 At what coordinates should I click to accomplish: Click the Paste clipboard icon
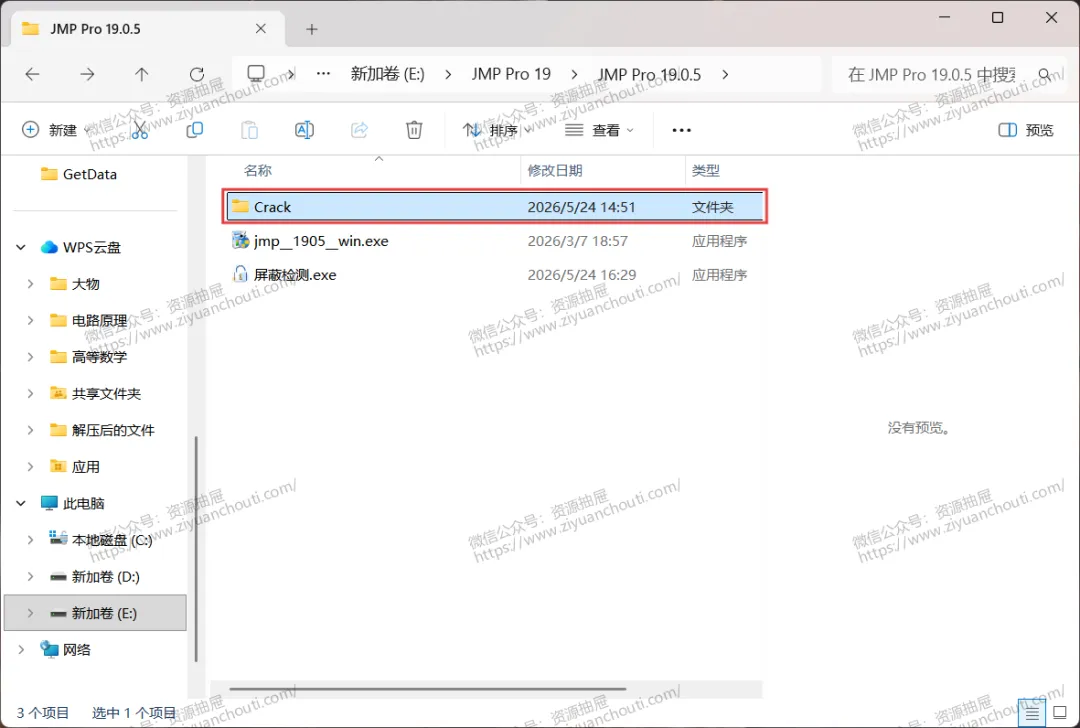point(249,129)
